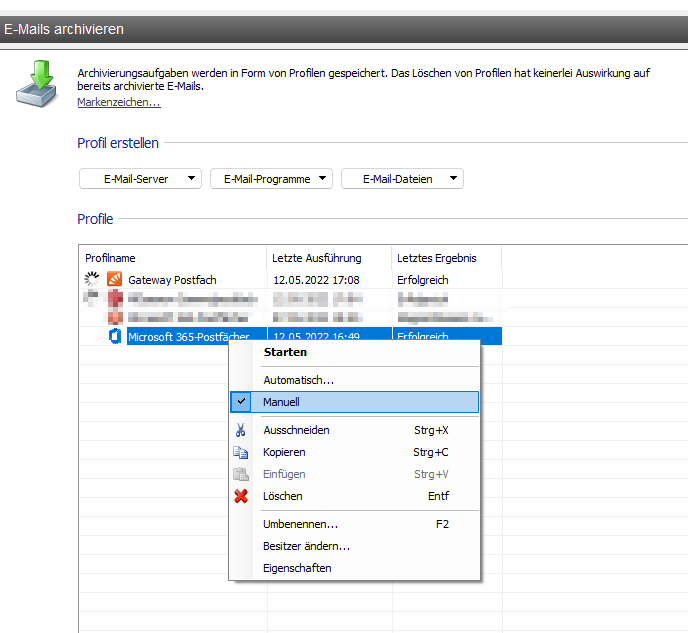The height and width of the screenshot is (633, 688).
Task: Open the E-Mail-Dateien dropdown
Action: click(402, 179)
